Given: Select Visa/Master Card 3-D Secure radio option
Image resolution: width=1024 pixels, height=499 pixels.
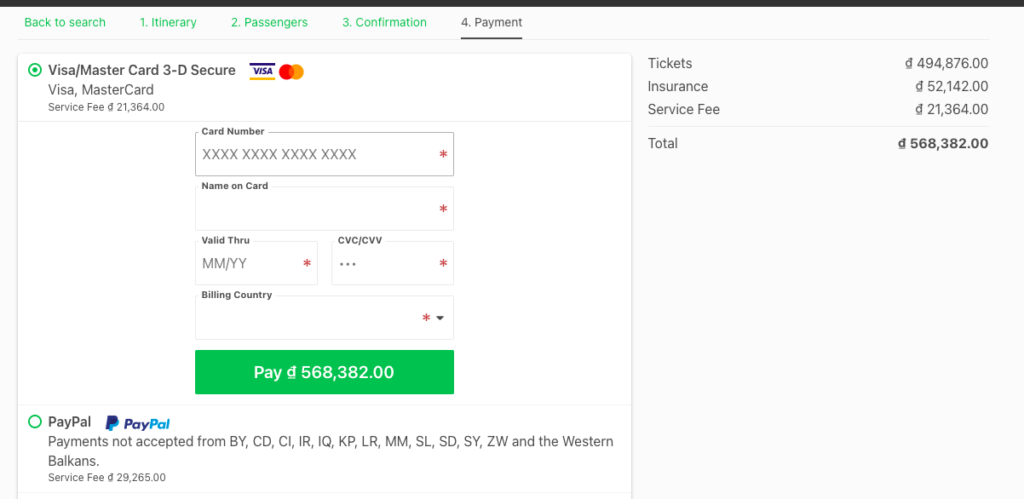Looking at the screenshot, I should click(x=35, y=70).
